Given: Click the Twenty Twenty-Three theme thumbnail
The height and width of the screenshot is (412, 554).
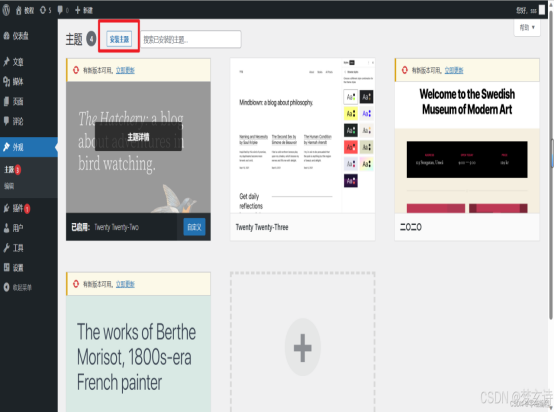Looking at the screenshot, I should coord(302,136).
